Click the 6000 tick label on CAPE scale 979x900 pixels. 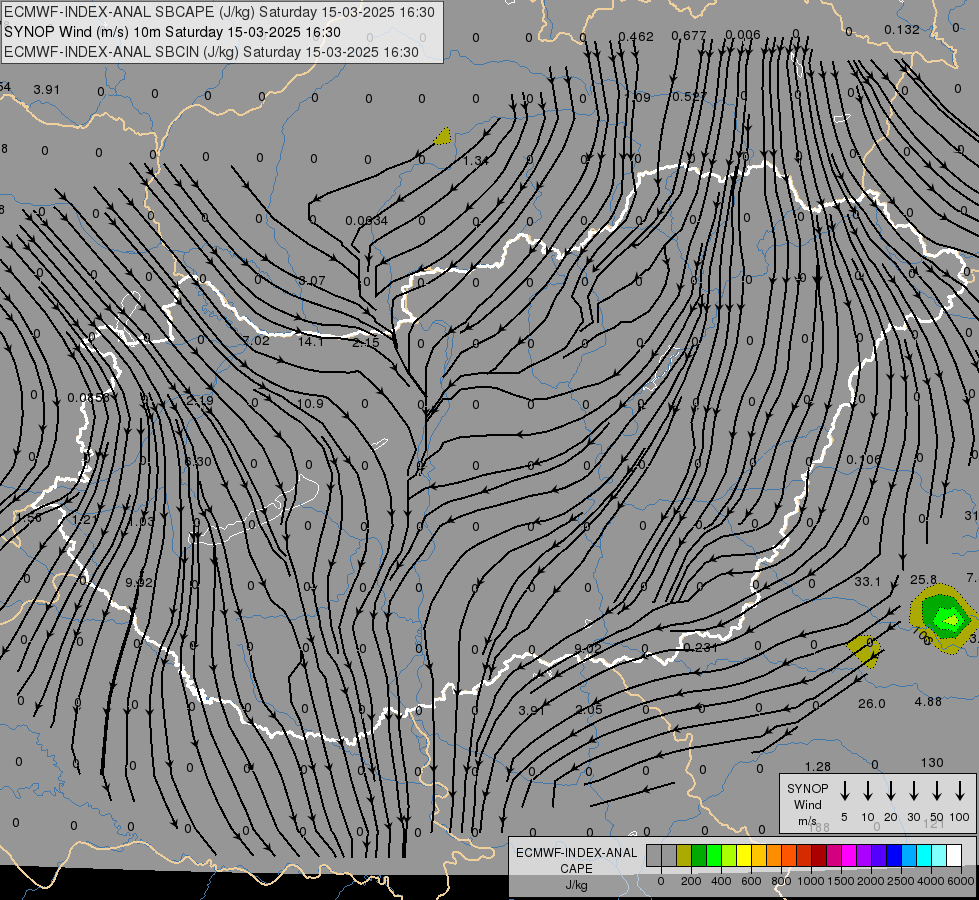point(961,881)
